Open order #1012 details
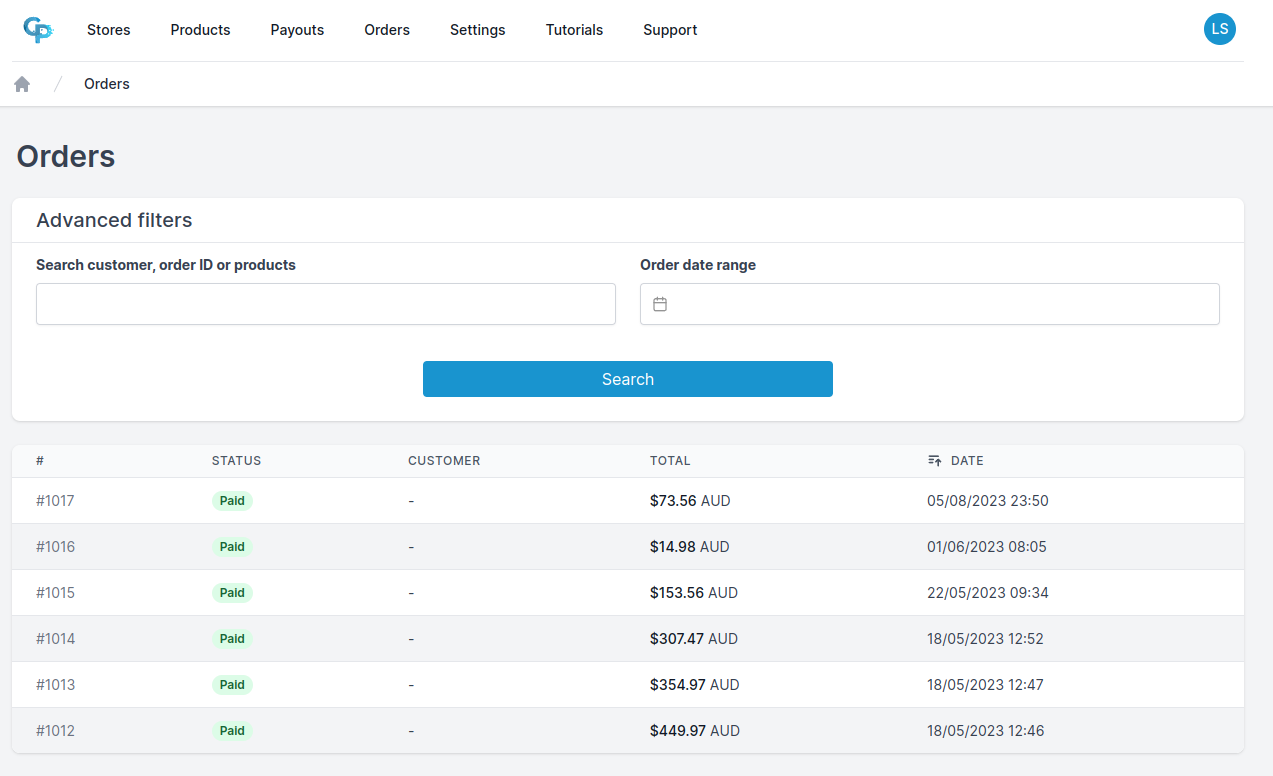This screenshot has height=776, width=1273. click(55, 730)
